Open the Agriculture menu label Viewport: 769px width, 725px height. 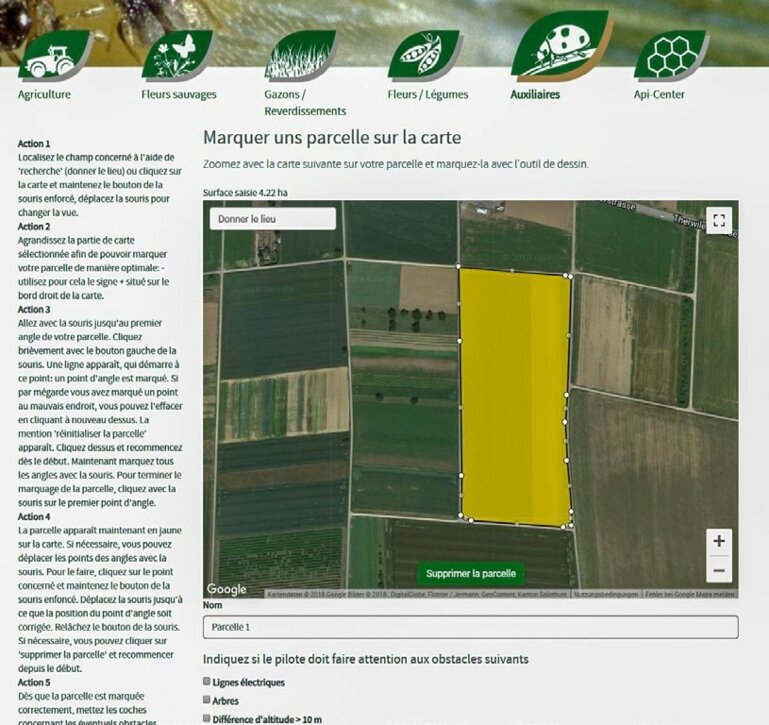point(44,95)
